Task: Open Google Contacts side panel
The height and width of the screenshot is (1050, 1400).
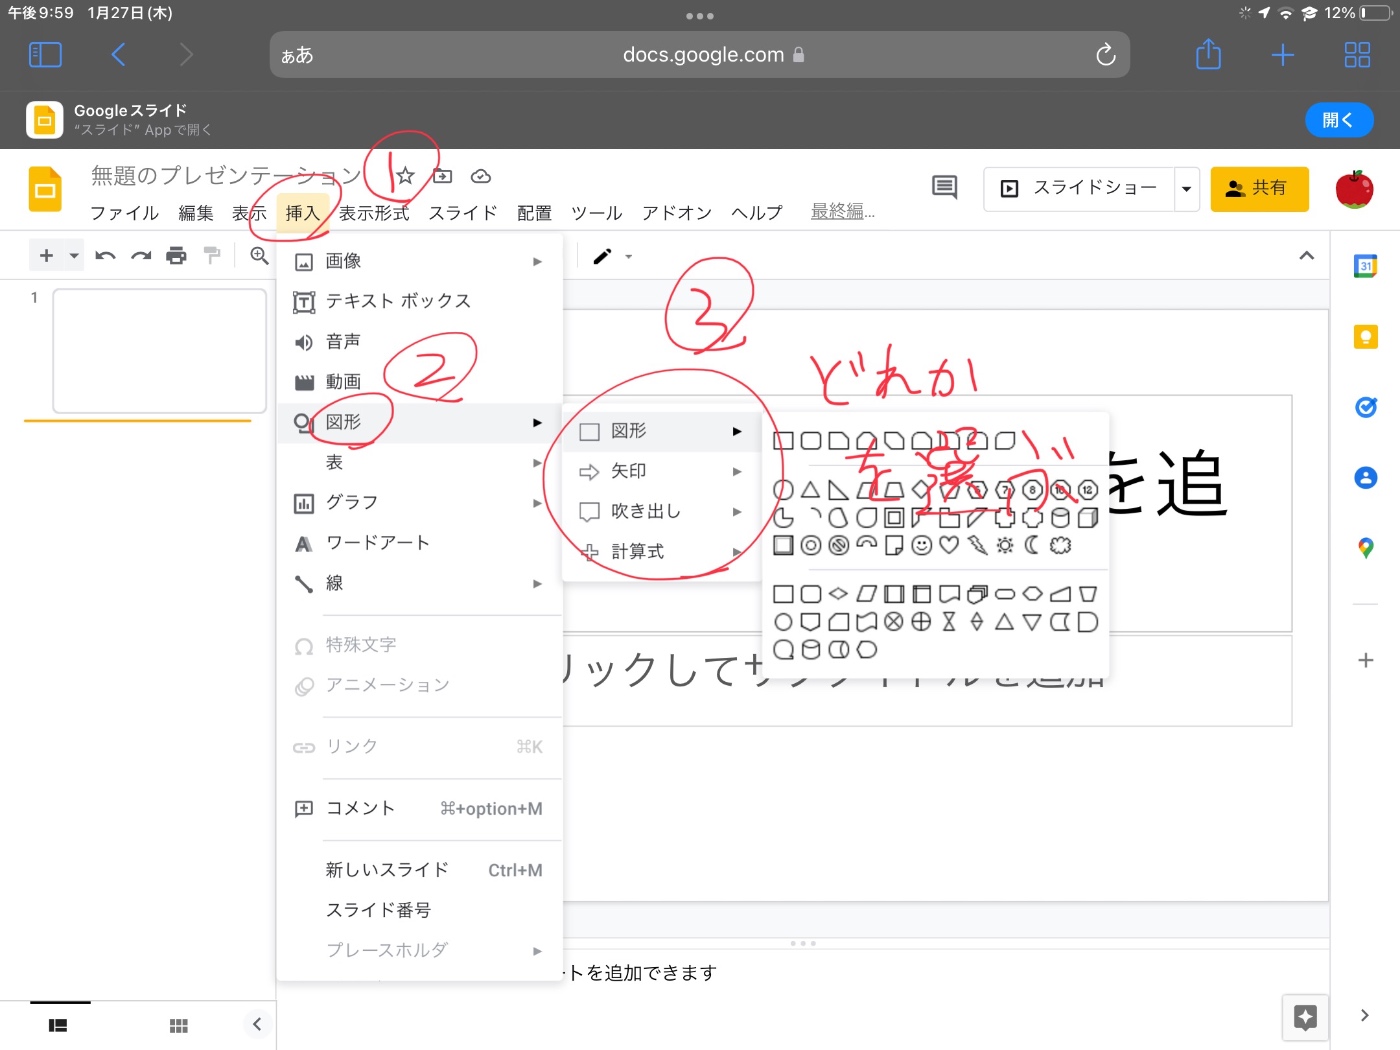Action: [1365, 478]
